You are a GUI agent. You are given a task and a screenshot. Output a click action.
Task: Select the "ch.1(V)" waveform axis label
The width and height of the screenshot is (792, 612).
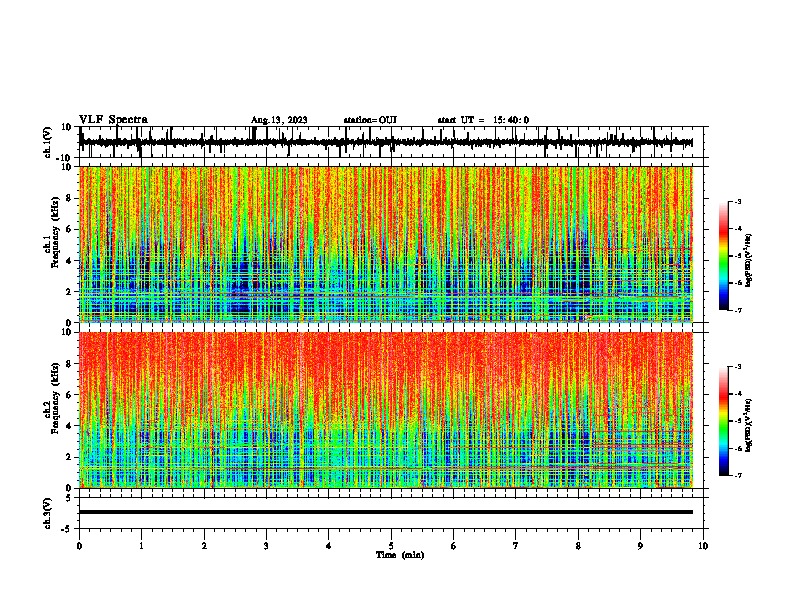point(48,142)
